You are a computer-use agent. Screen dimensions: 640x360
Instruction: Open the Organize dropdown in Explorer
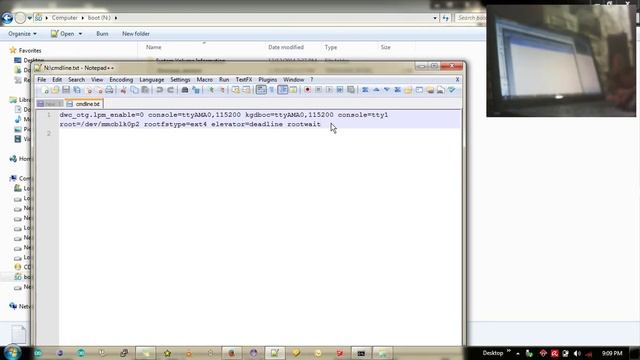click(22, 34)
